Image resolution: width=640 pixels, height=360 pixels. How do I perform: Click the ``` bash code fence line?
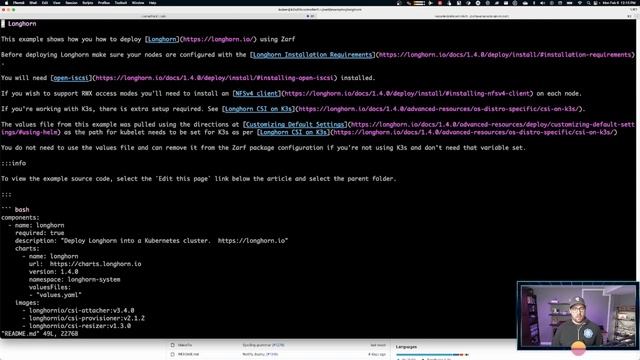tap(15, 209)
